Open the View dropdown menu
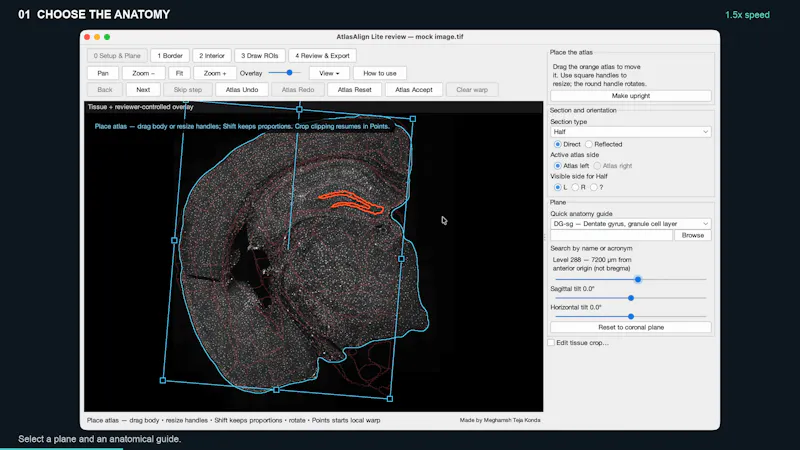The width and height of the screenshot is (800, 450). click(329, 73)
